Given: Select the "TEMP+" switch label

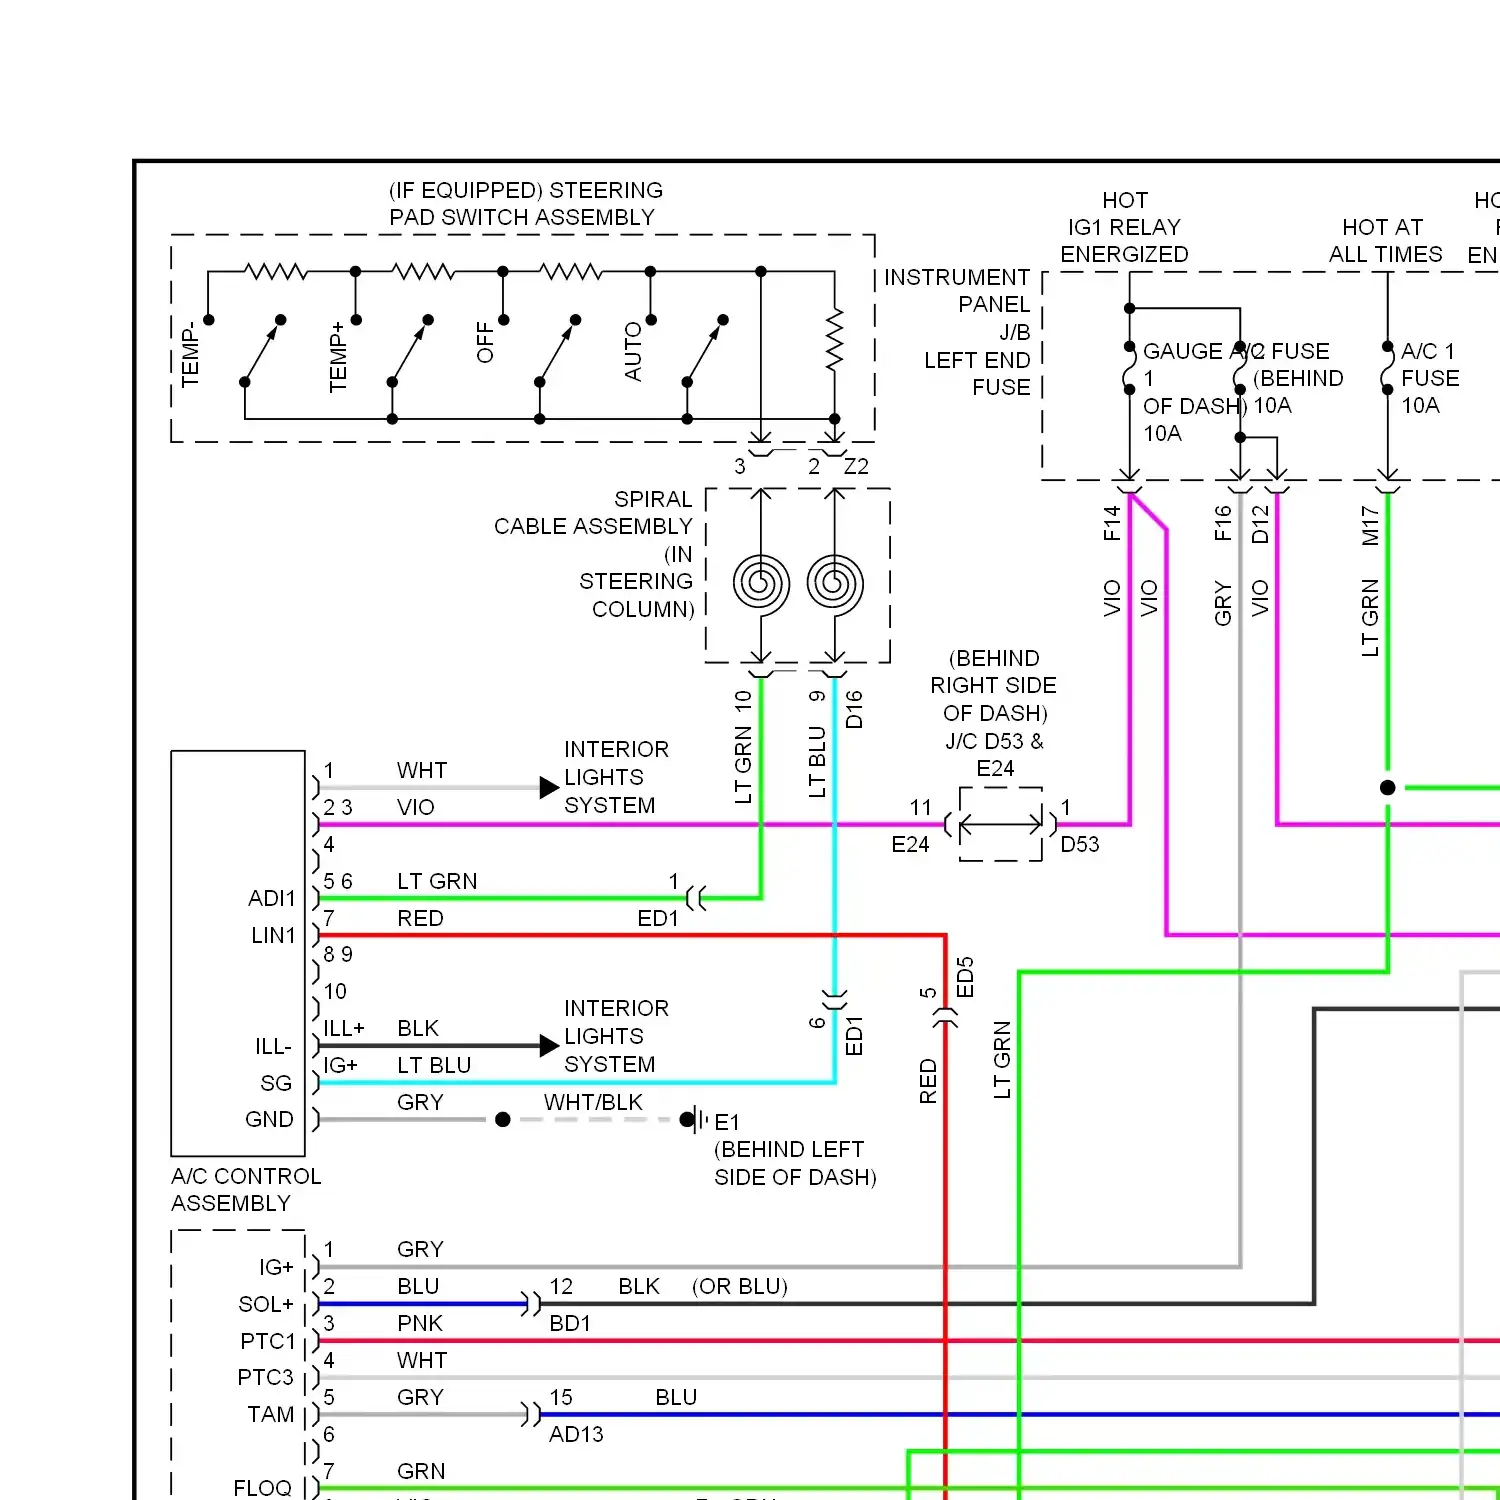Looking at the screenshot, I should coord(338,356).
